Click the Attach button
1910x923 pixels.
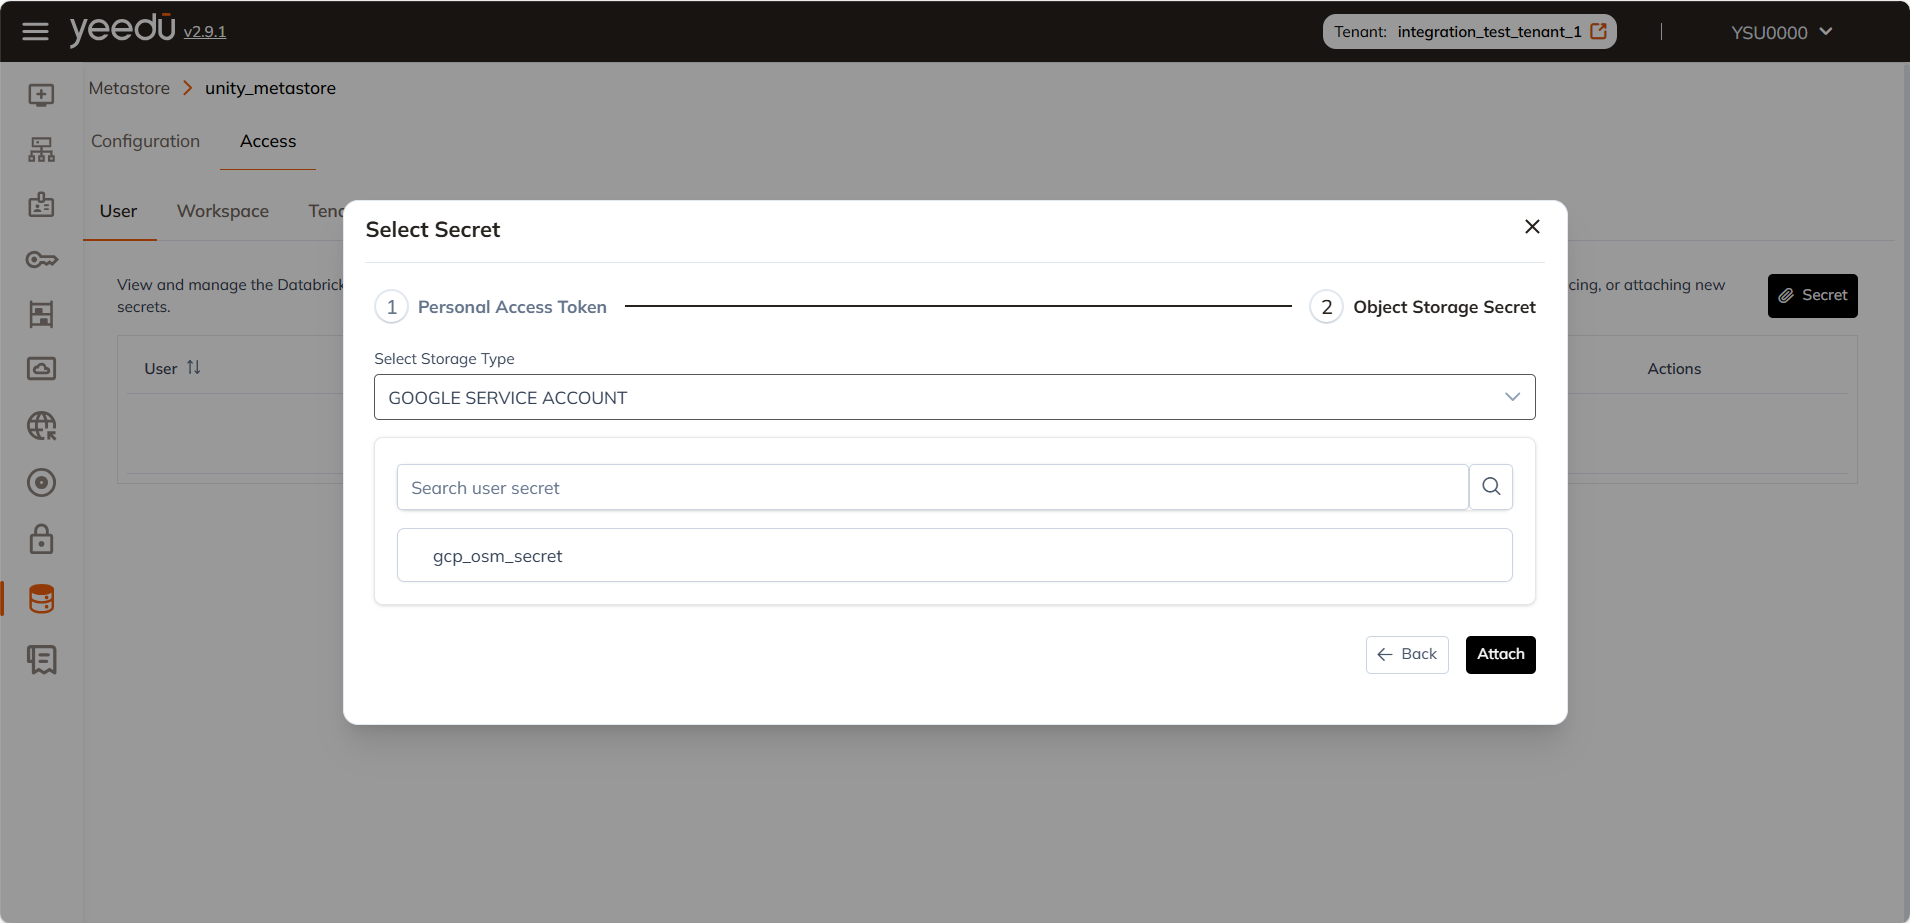(1500, 654)
